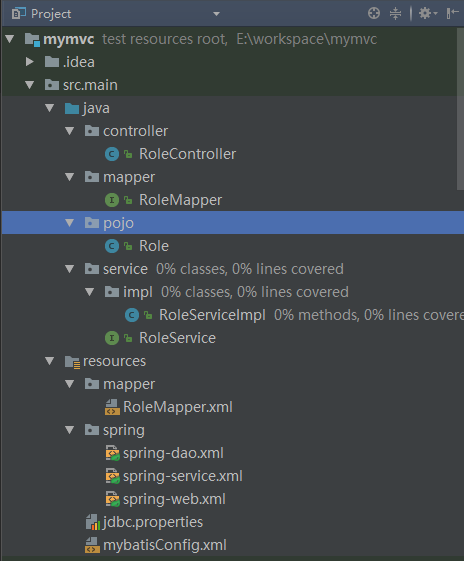Click the mybatisConfig.xml file icon

(92, 545)
